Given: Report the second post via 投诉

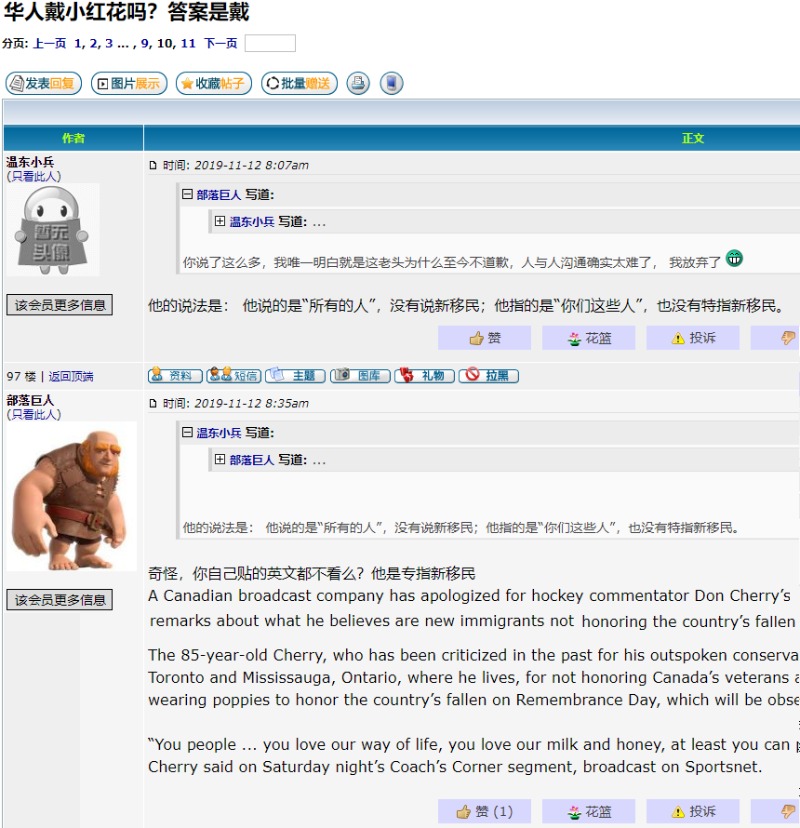Looking at the screenshot, I should pos(693,812).
